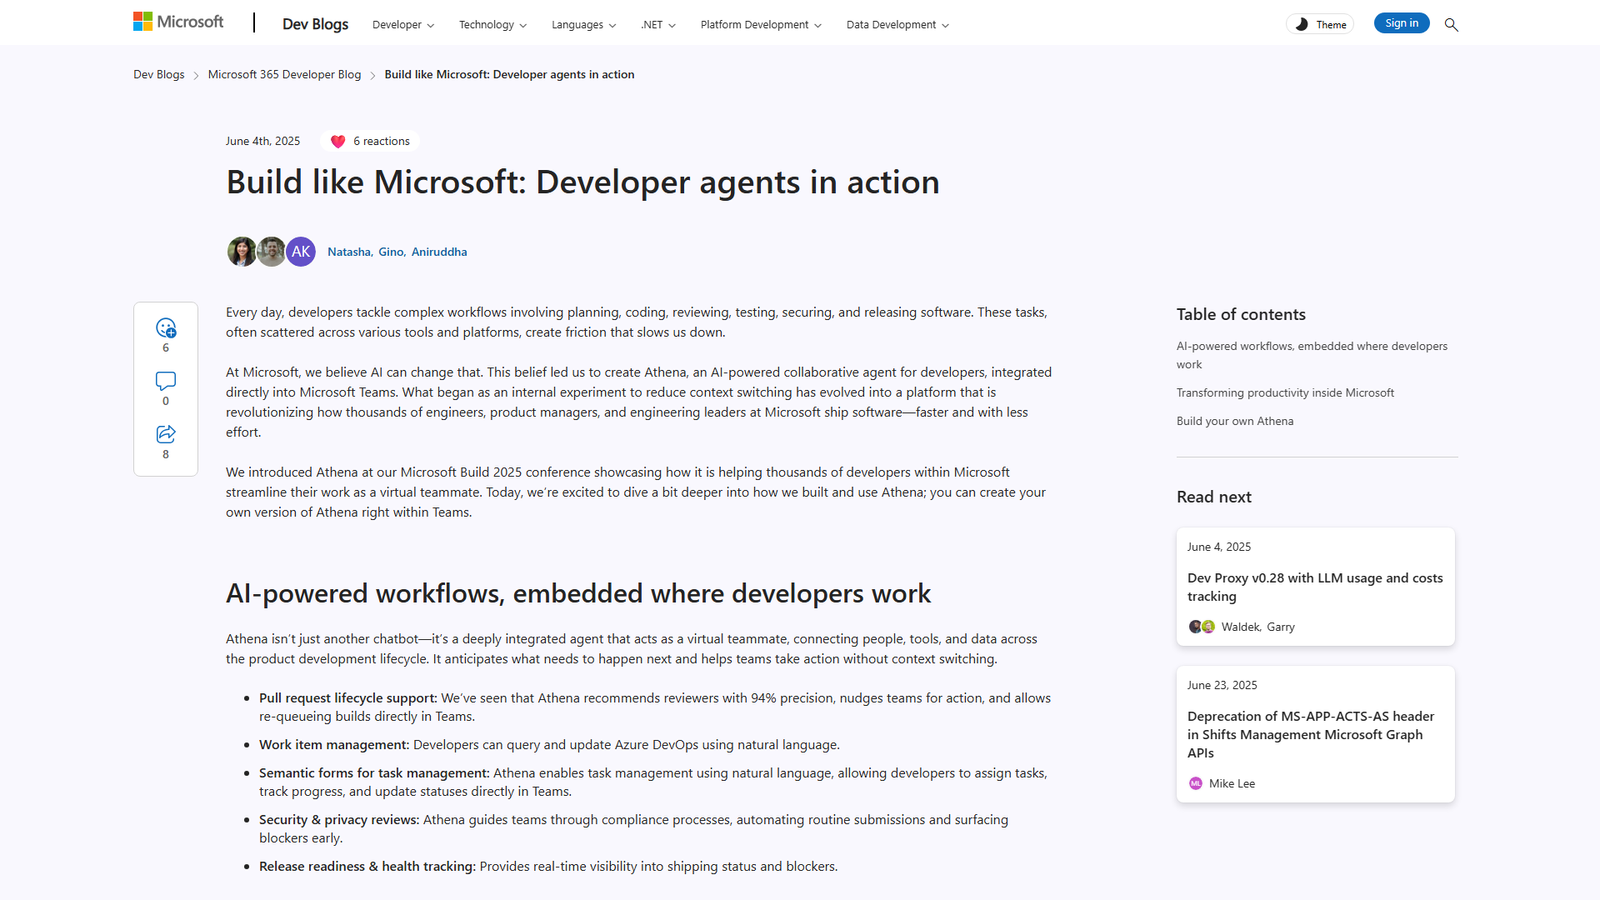Open Dev Proxy v0.28 article card
The width and height of the screenshot is (1600, 900).
click(1314, 587)
